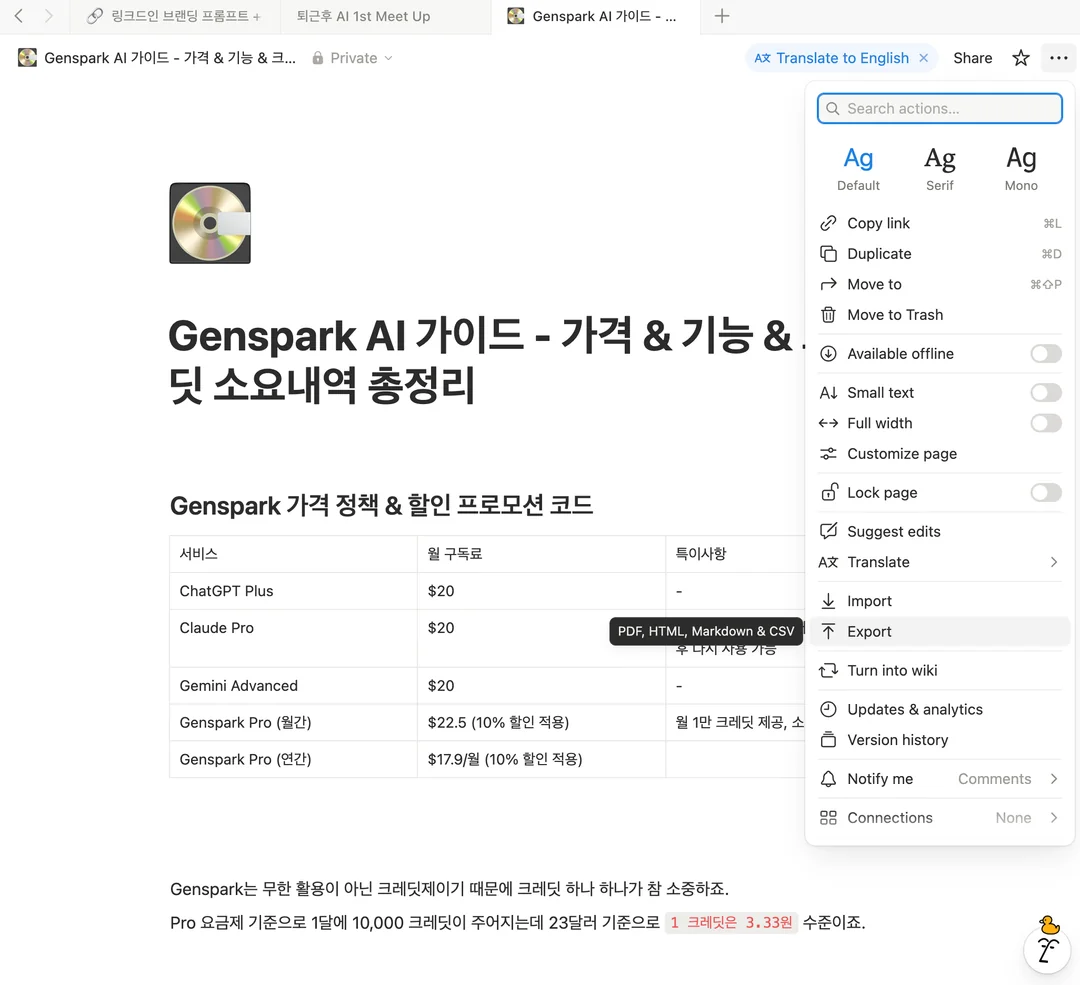Open the floating AI assistant button
The width and height of the screenshot is (1080, 985).
(x=1046, y=950)
